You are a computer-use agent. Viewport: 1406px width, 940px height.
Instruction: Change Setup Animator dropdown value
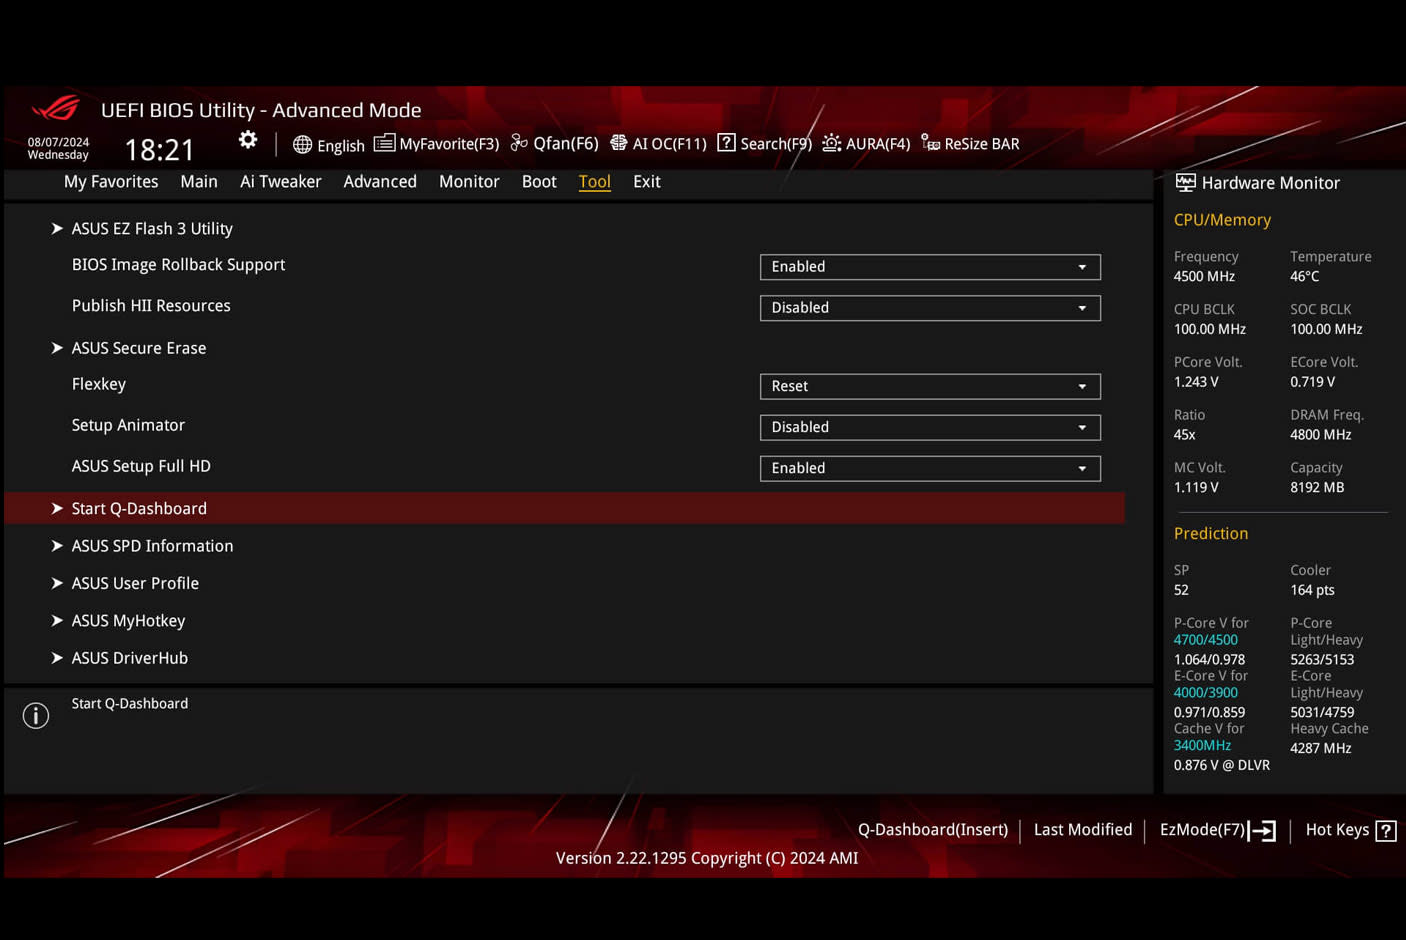coord(929,427)
